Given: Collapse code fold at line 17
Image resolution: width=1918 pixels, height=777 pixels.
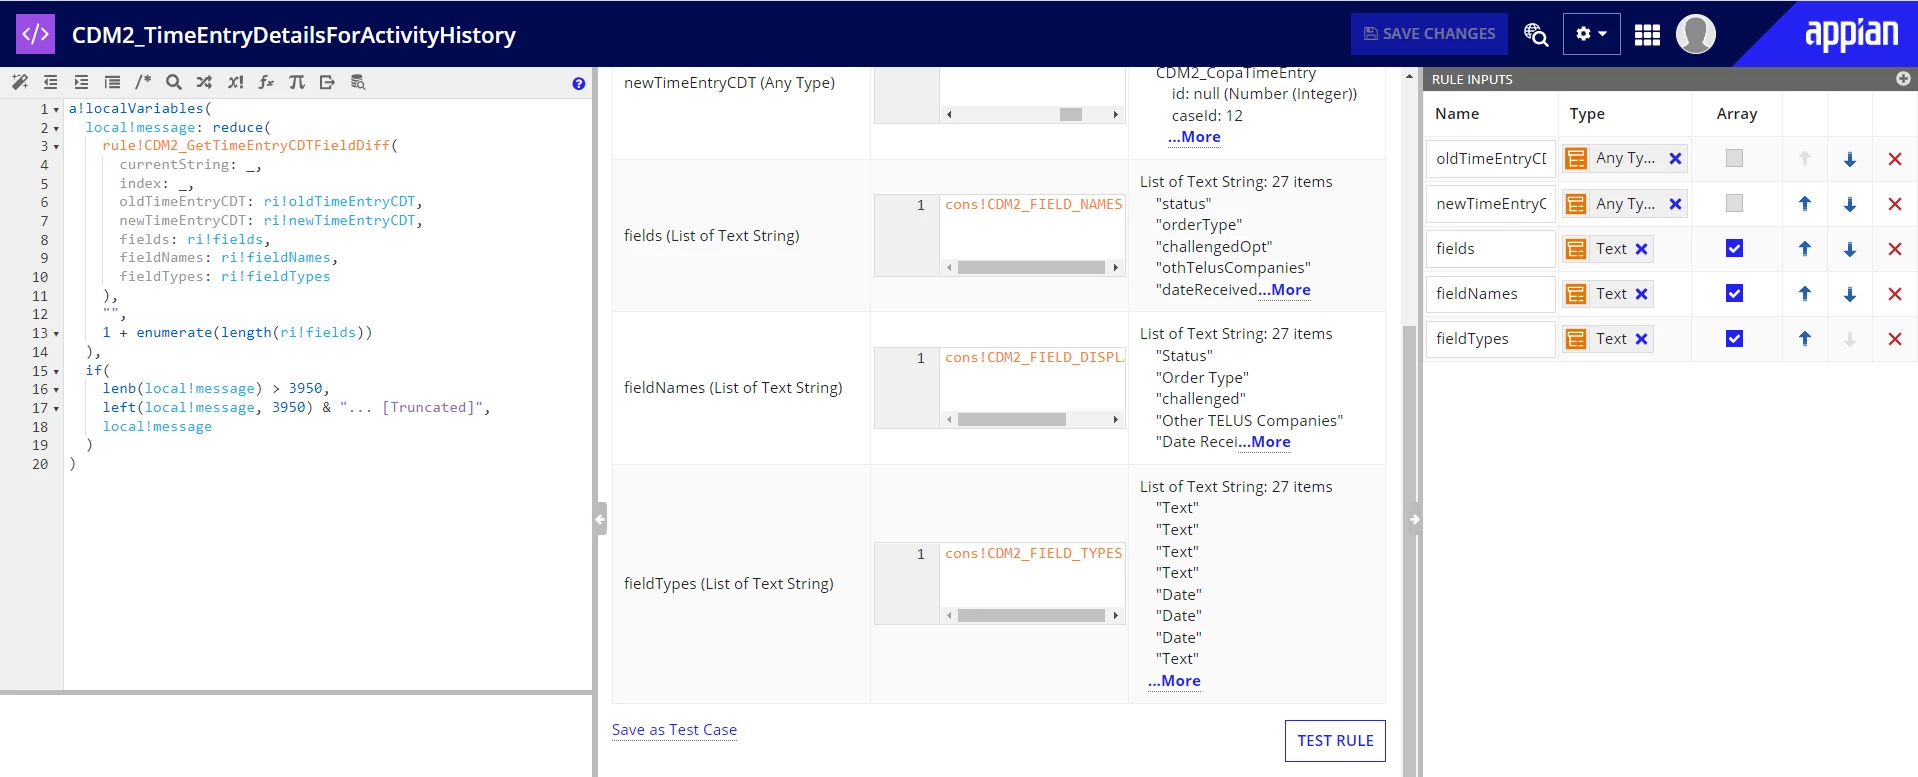Looking at the screenshot, I should tap(56, 408).
